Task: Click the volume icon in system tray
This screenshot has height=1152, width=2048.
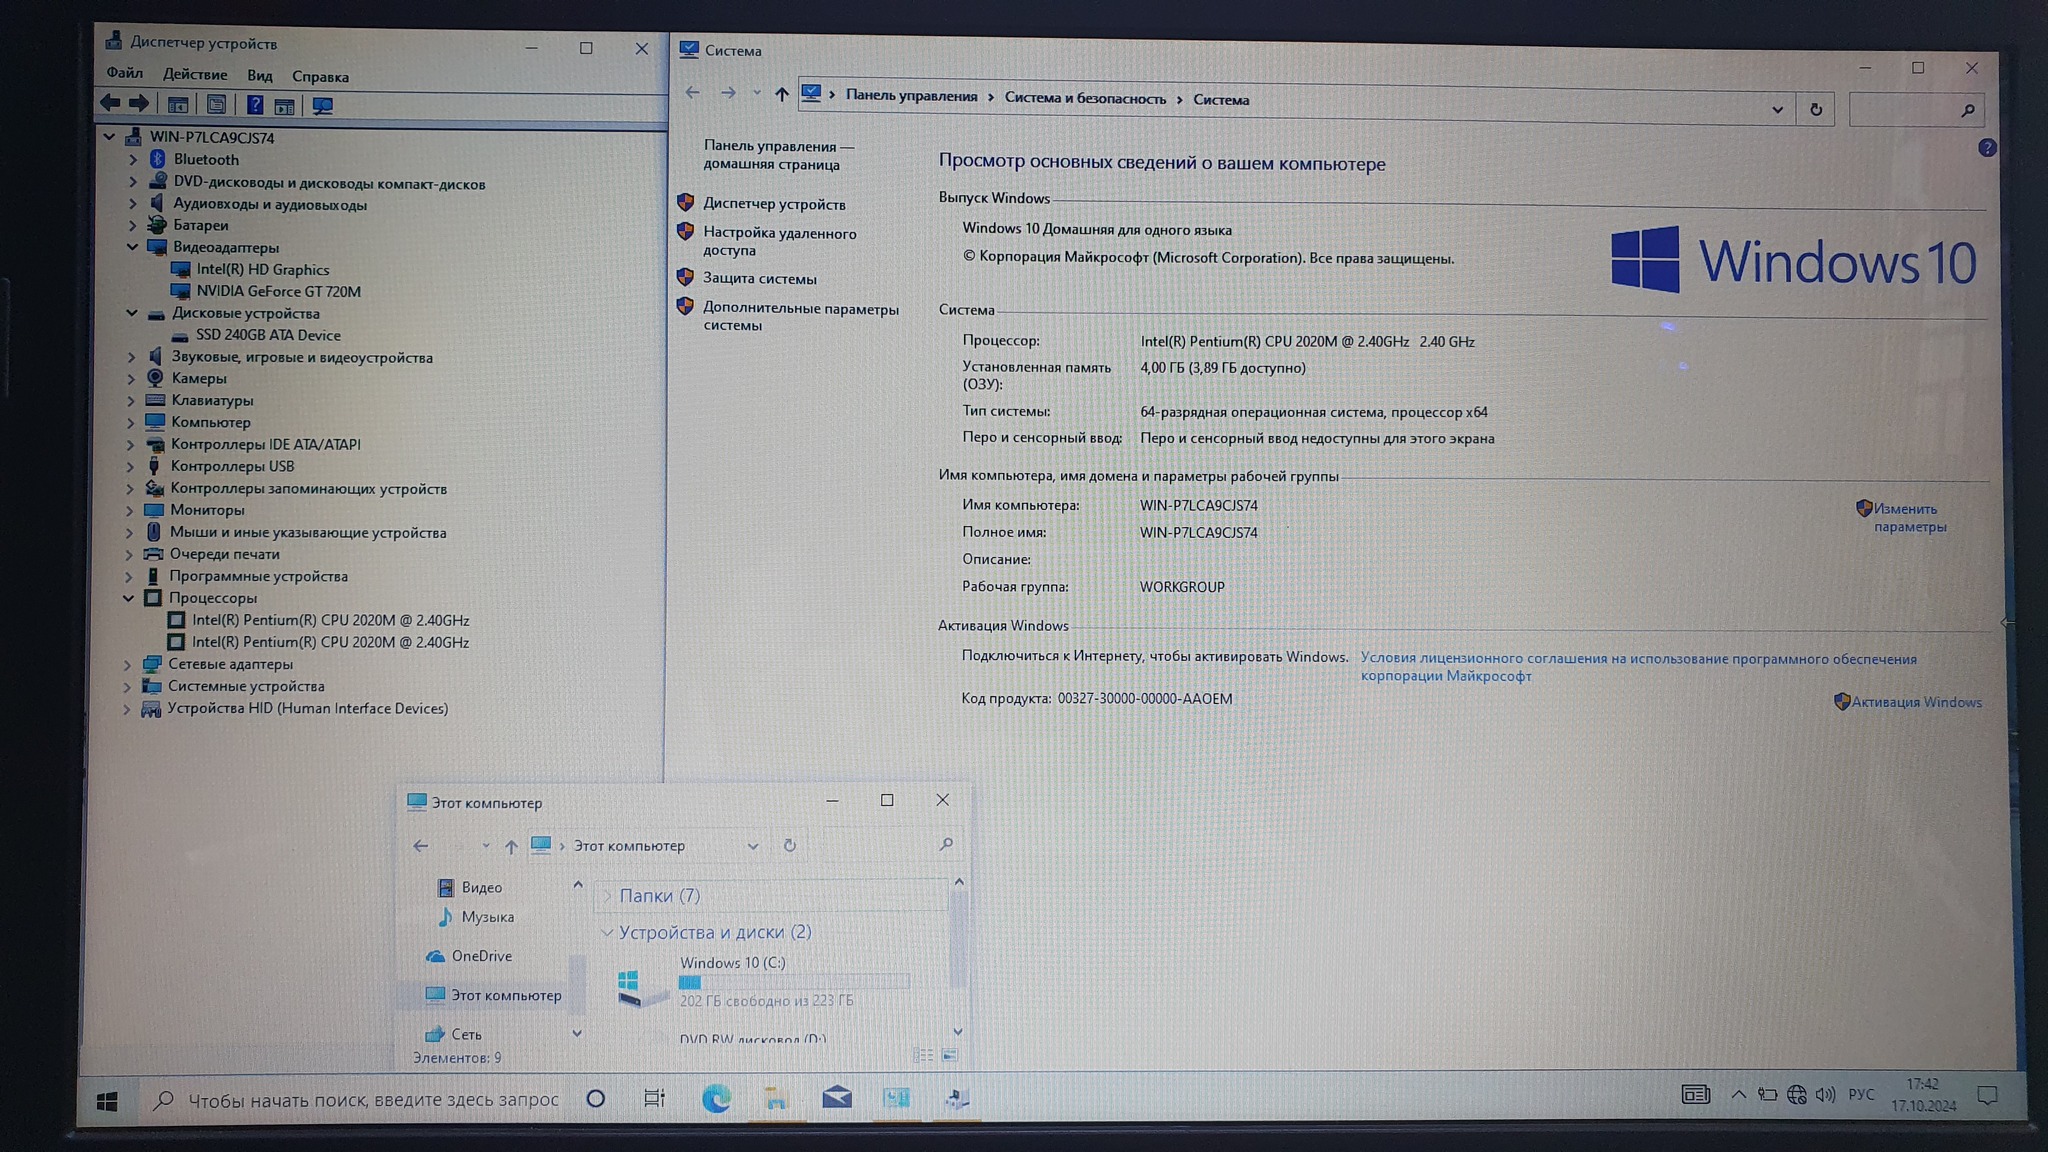Action: pos(1825,1095)
